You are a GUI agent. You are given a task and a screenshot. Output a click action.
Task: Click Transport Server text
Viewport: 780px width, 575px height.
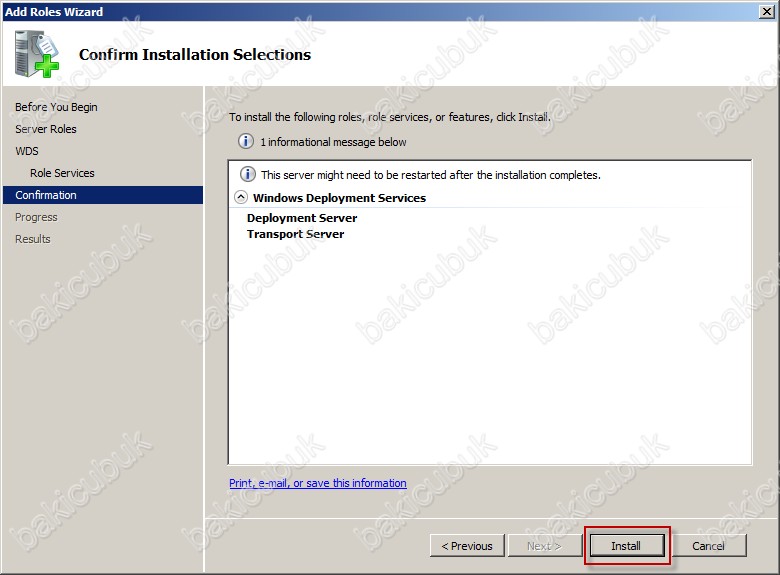[x=295, y=234]
